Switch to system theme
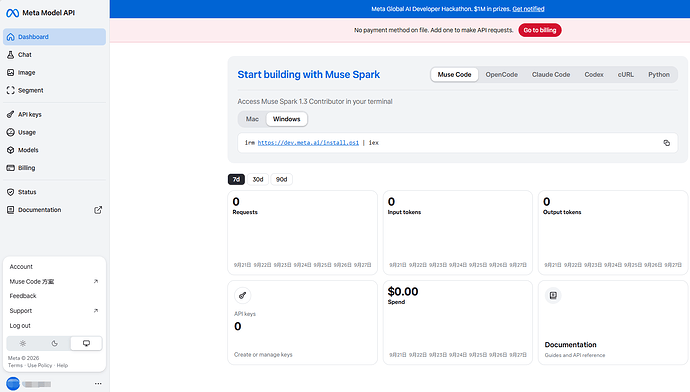Viewport: 690px width, 392px height. point(86,343)
